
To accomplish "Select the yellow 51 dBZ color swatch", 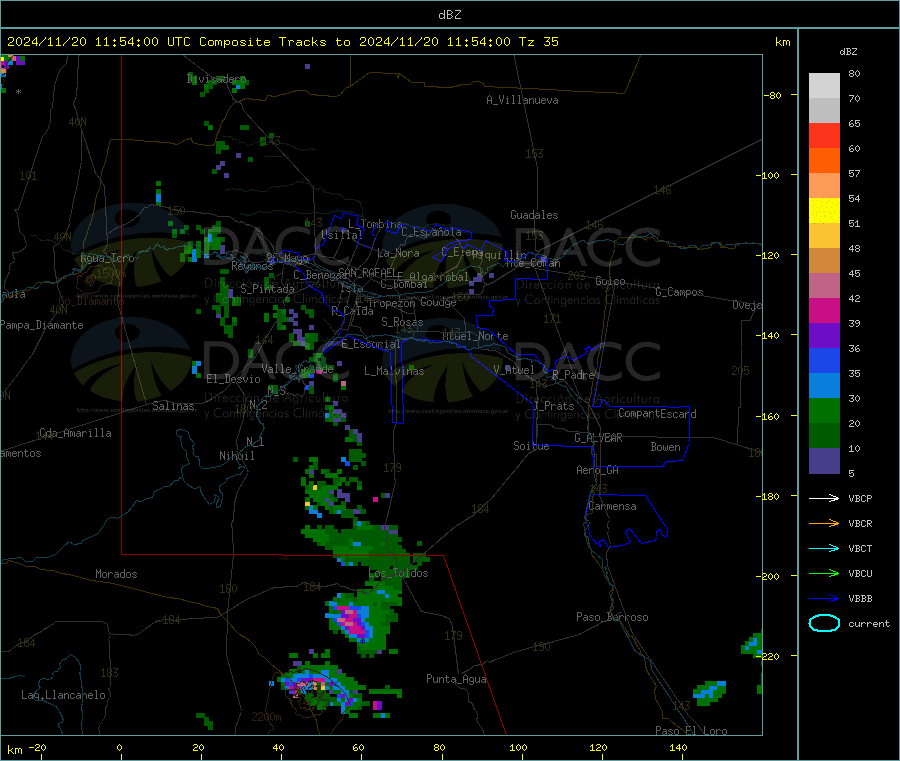I will click(x=824, y=211).
